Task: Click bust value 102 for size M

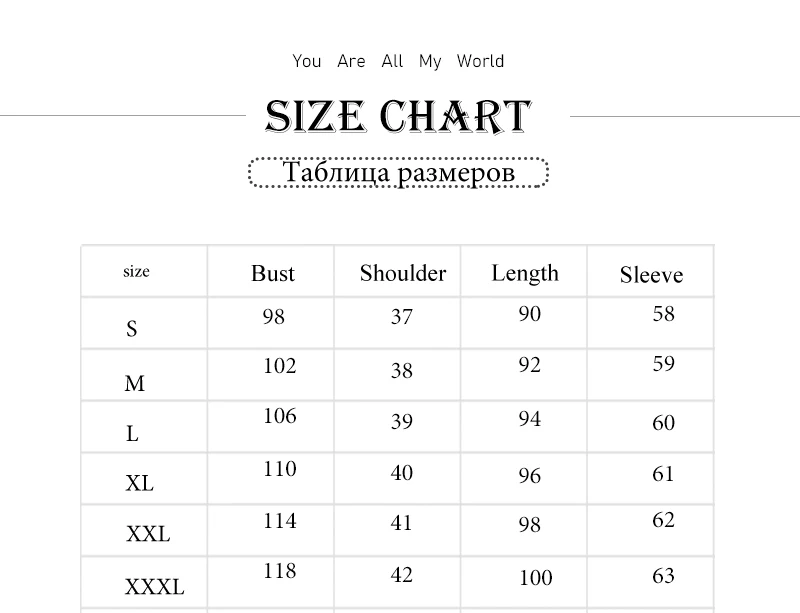Action: (x=280, y=366)
